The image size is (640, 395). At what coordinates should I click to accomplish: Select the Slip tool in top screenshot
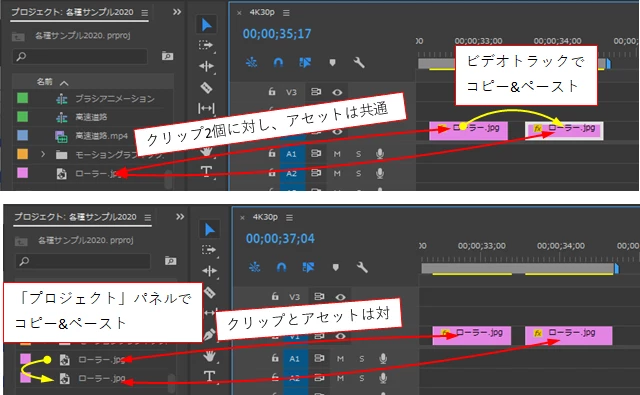click(206, 108)
